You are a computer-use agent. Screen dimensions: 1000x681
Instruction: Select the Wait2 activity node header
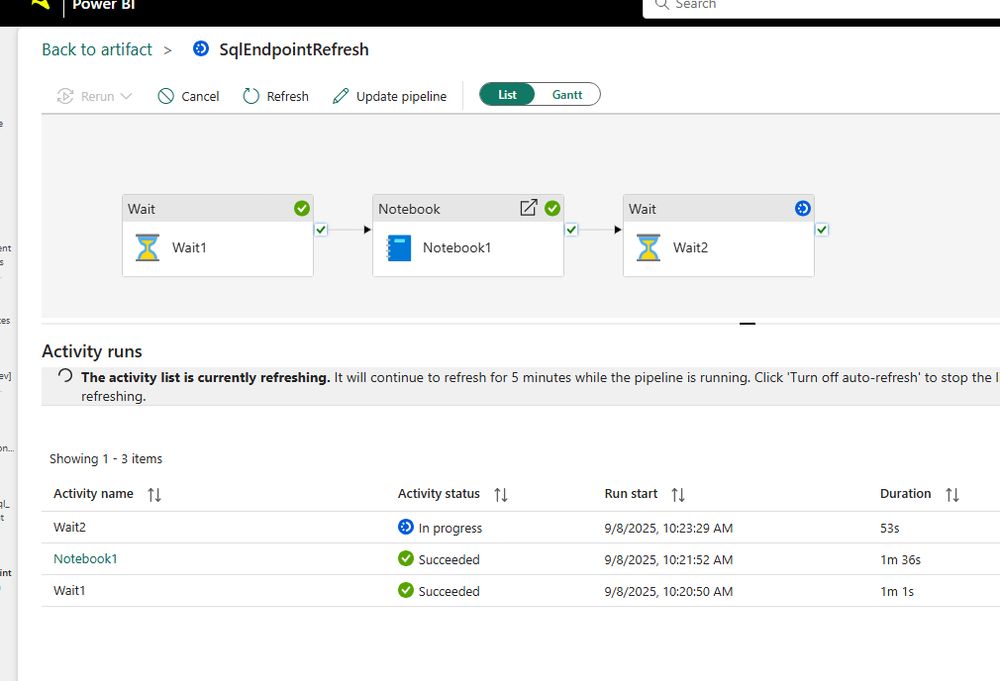(719, 209)
